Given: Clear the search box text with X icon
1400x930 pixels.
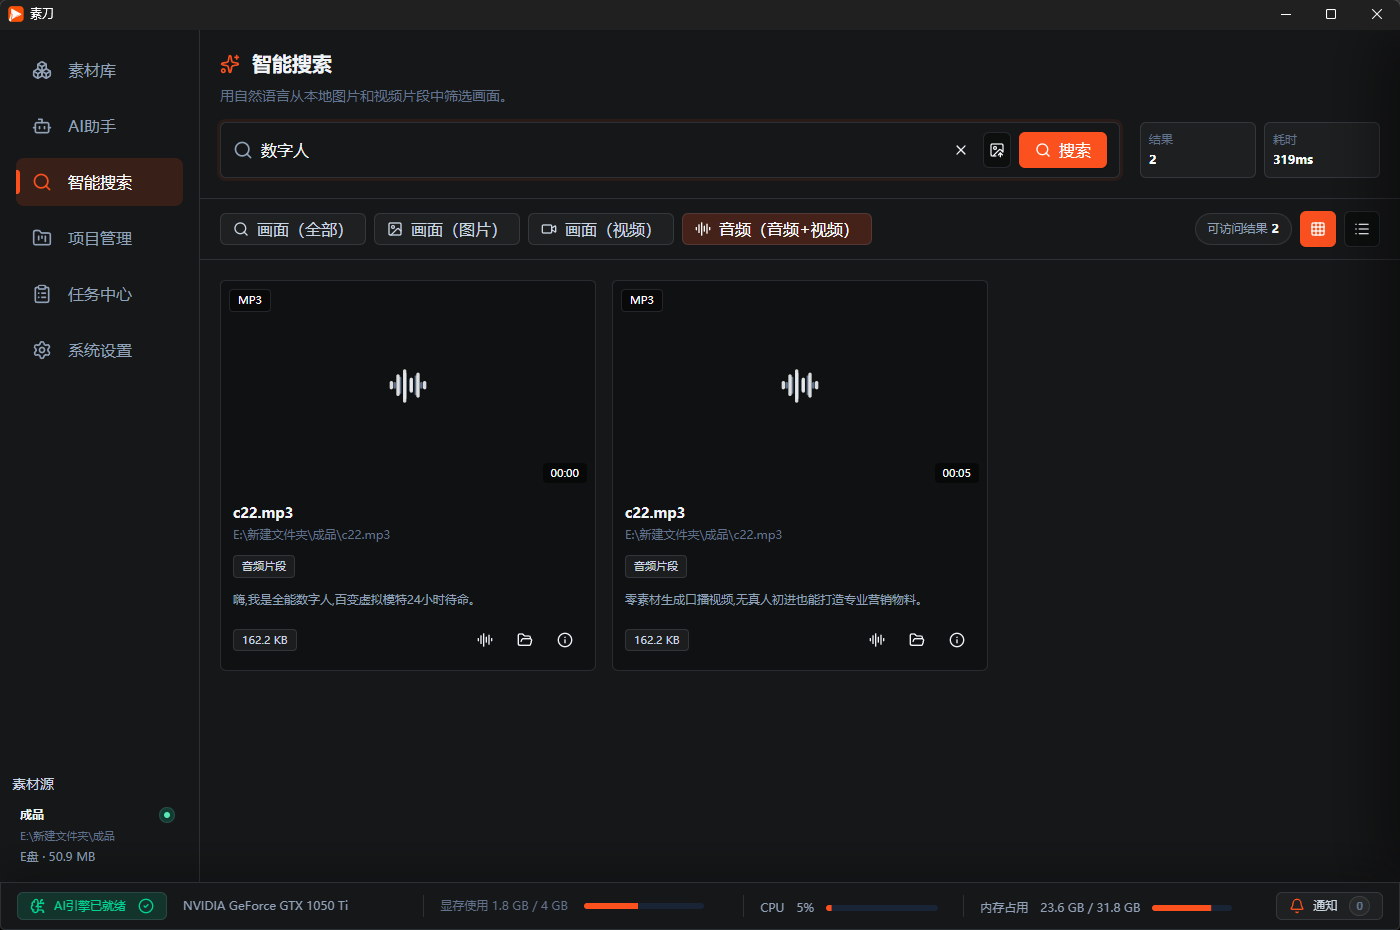Looking at the screenshot, I should 961,150.
